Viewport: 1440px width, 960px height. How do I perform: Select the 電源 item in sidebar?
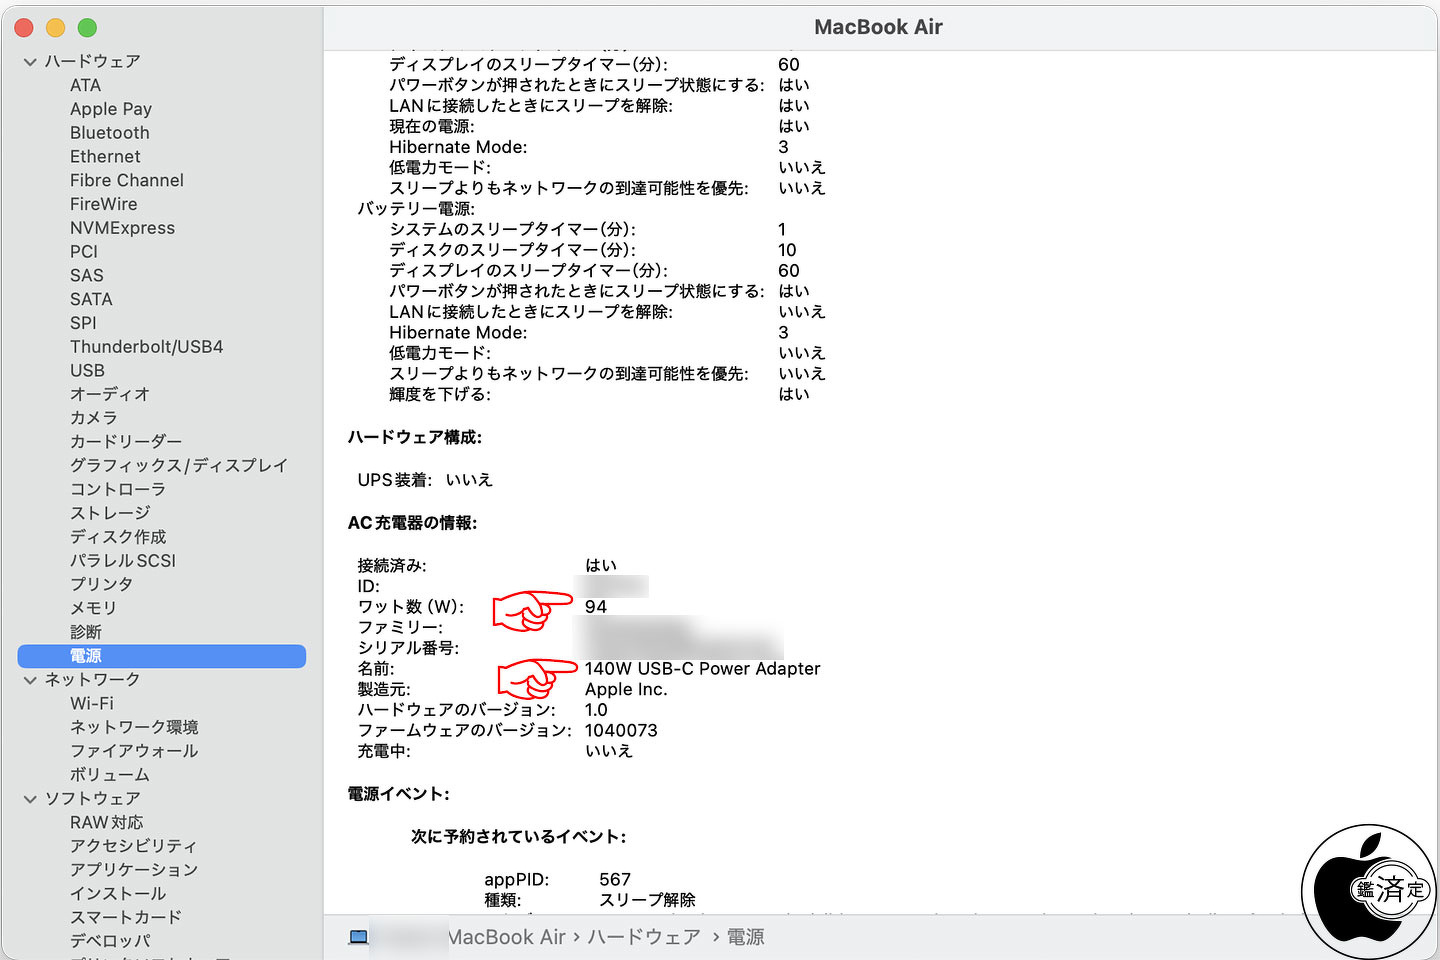[86, 656]
